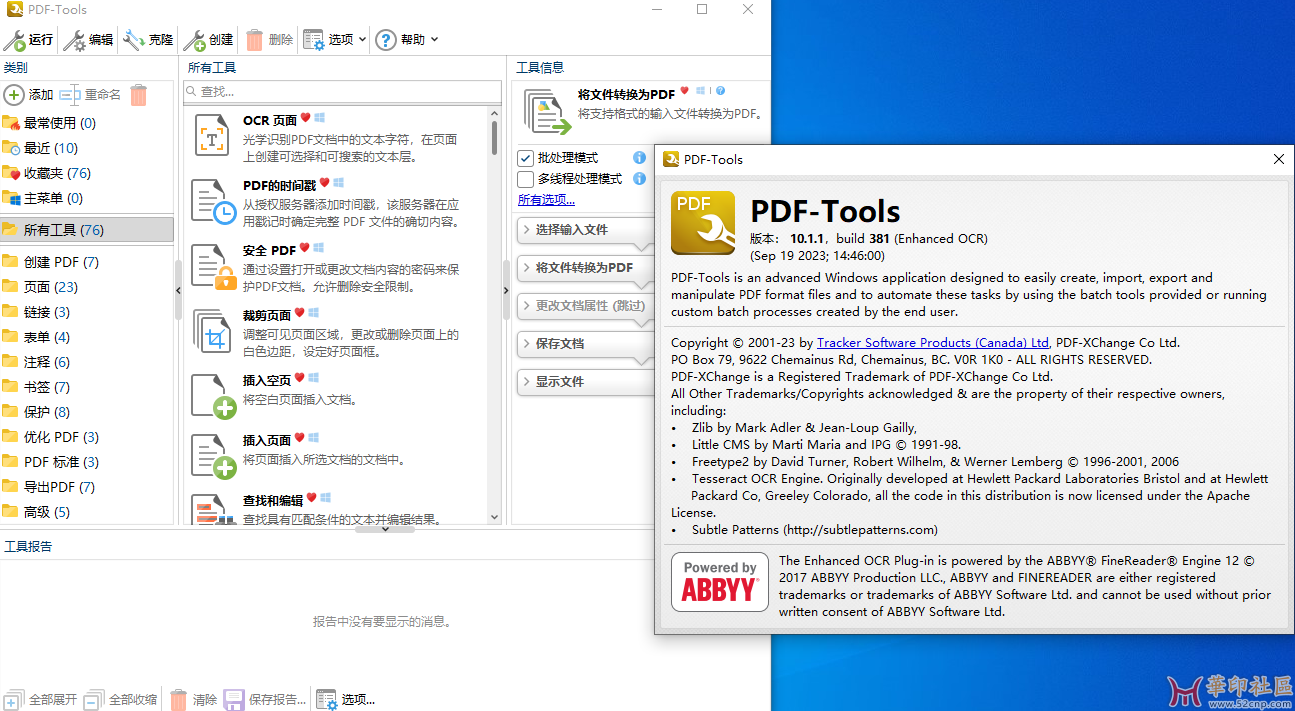Image resolution: width=1295 pixels, height=711 pixels.
Task: Toggle favorite heart on 插入空页
Action: coord(299,378)
